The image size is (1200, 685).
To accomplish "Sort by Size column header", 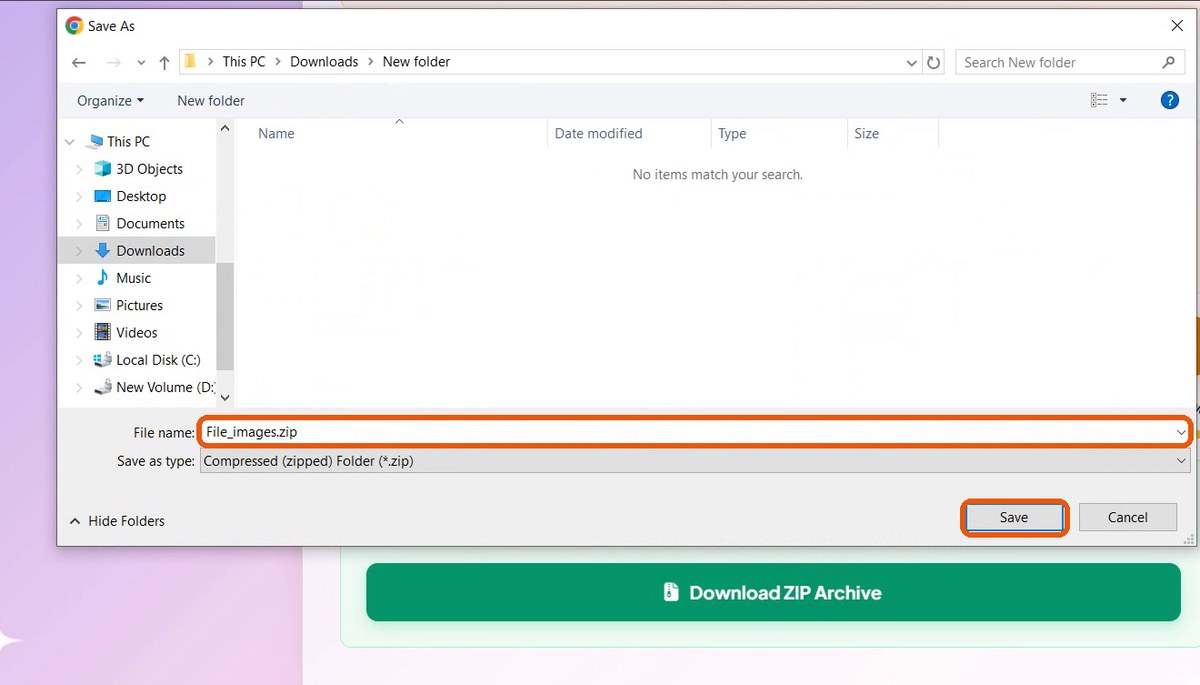I will coord(867,133).
